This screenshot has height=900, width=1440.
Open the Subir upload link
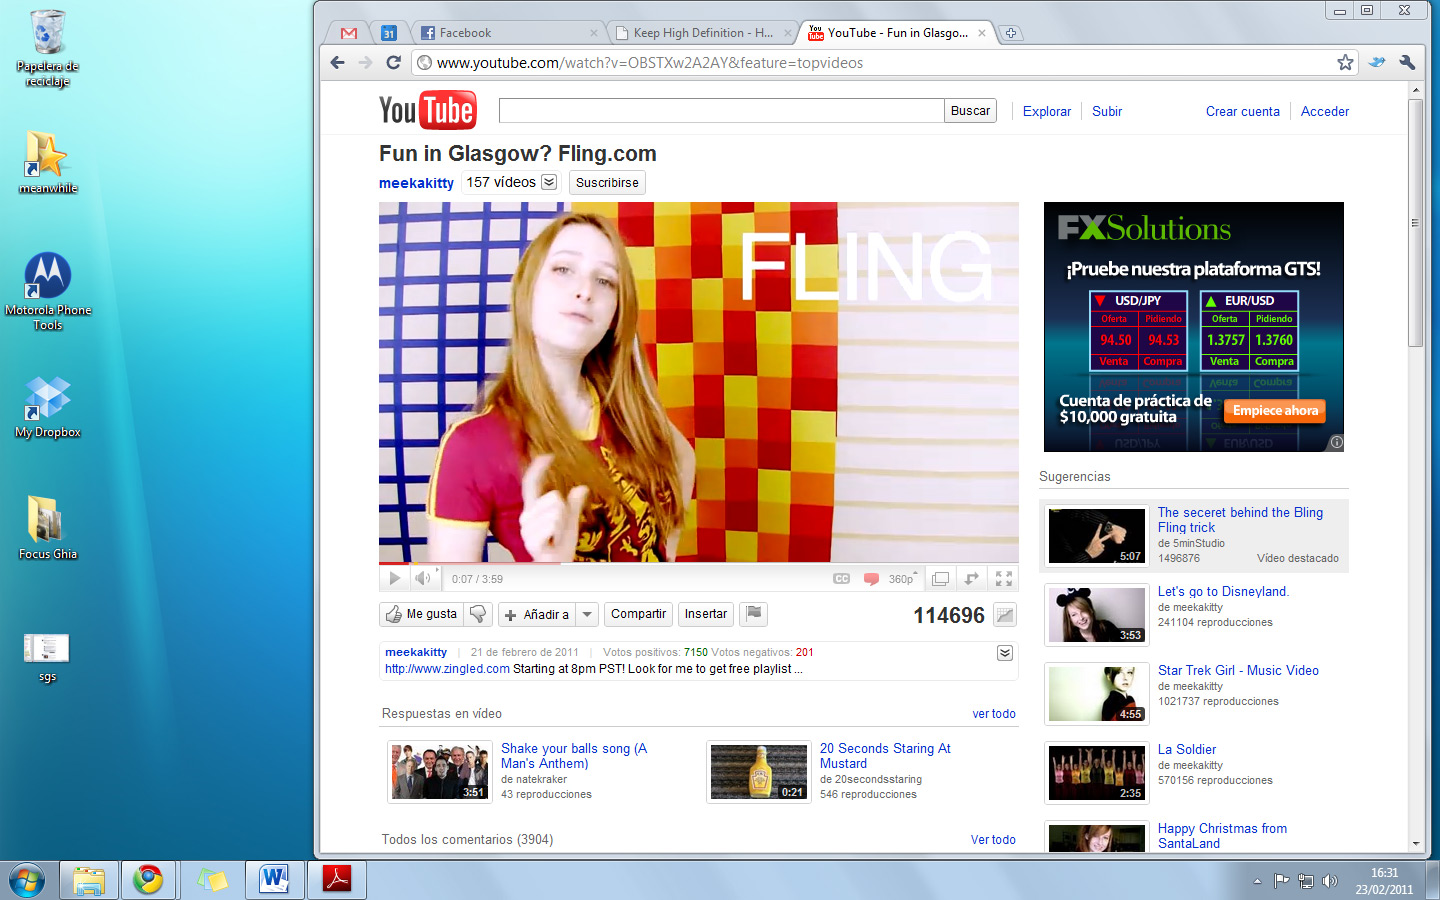pos(1107,112)
